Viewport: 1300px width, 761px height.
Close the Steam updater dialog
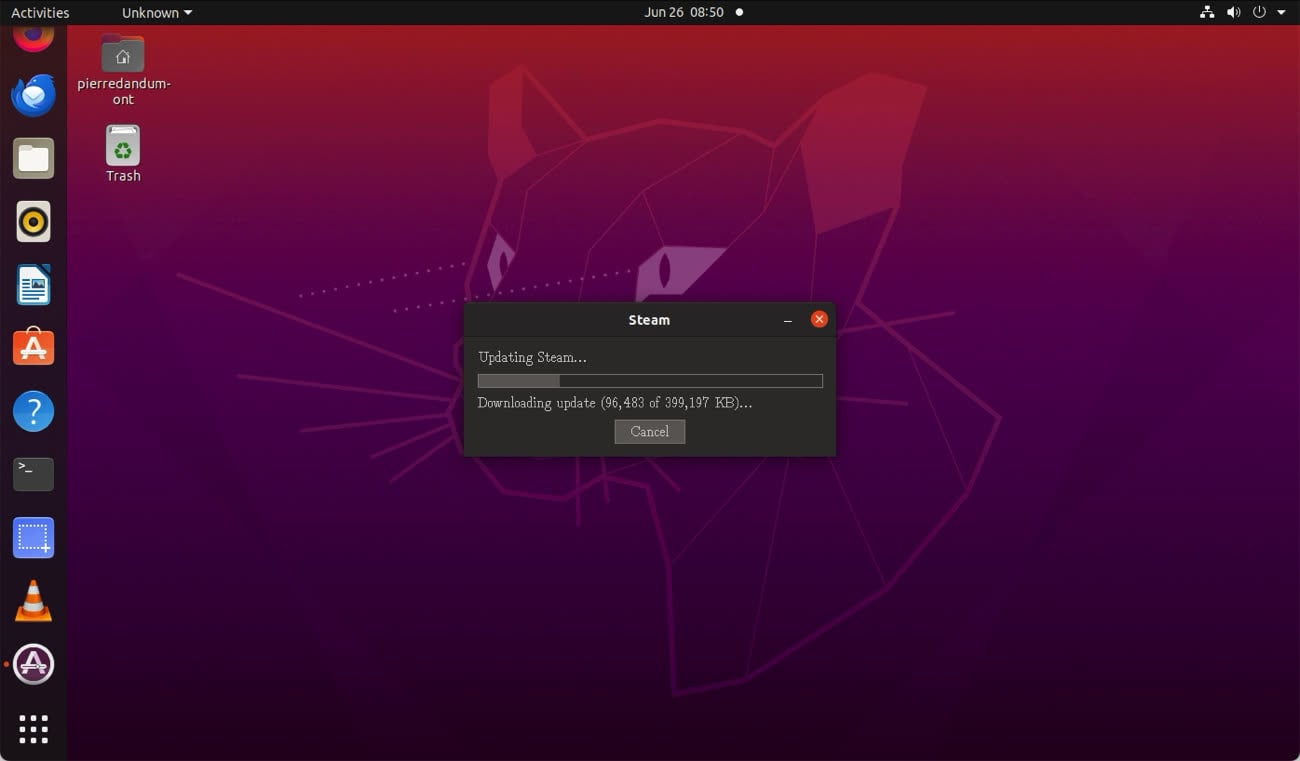[819, 319]
